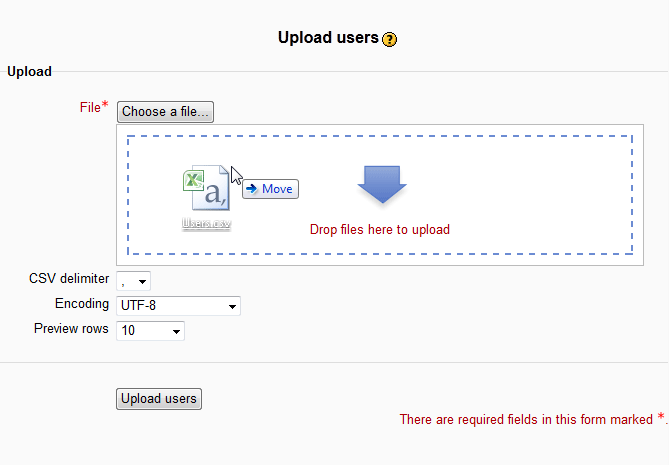Screen dimensions: 669x465
Task: Click the Move label in drag tooltip
Action: [x=277, y=189]
